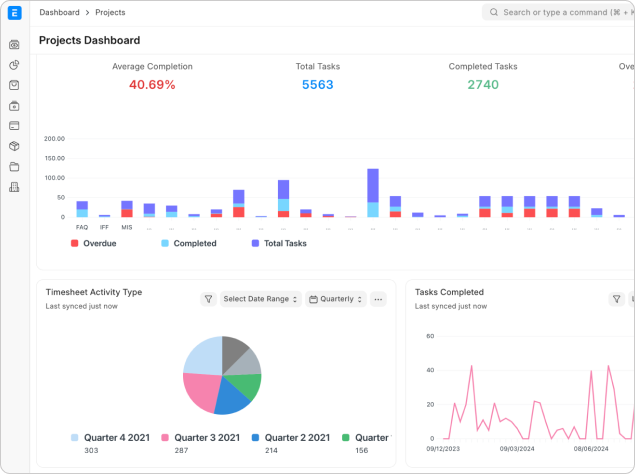Click the folder icon in the sidebar
Viewport: 635px width, 474px height.
pos(14,167)
